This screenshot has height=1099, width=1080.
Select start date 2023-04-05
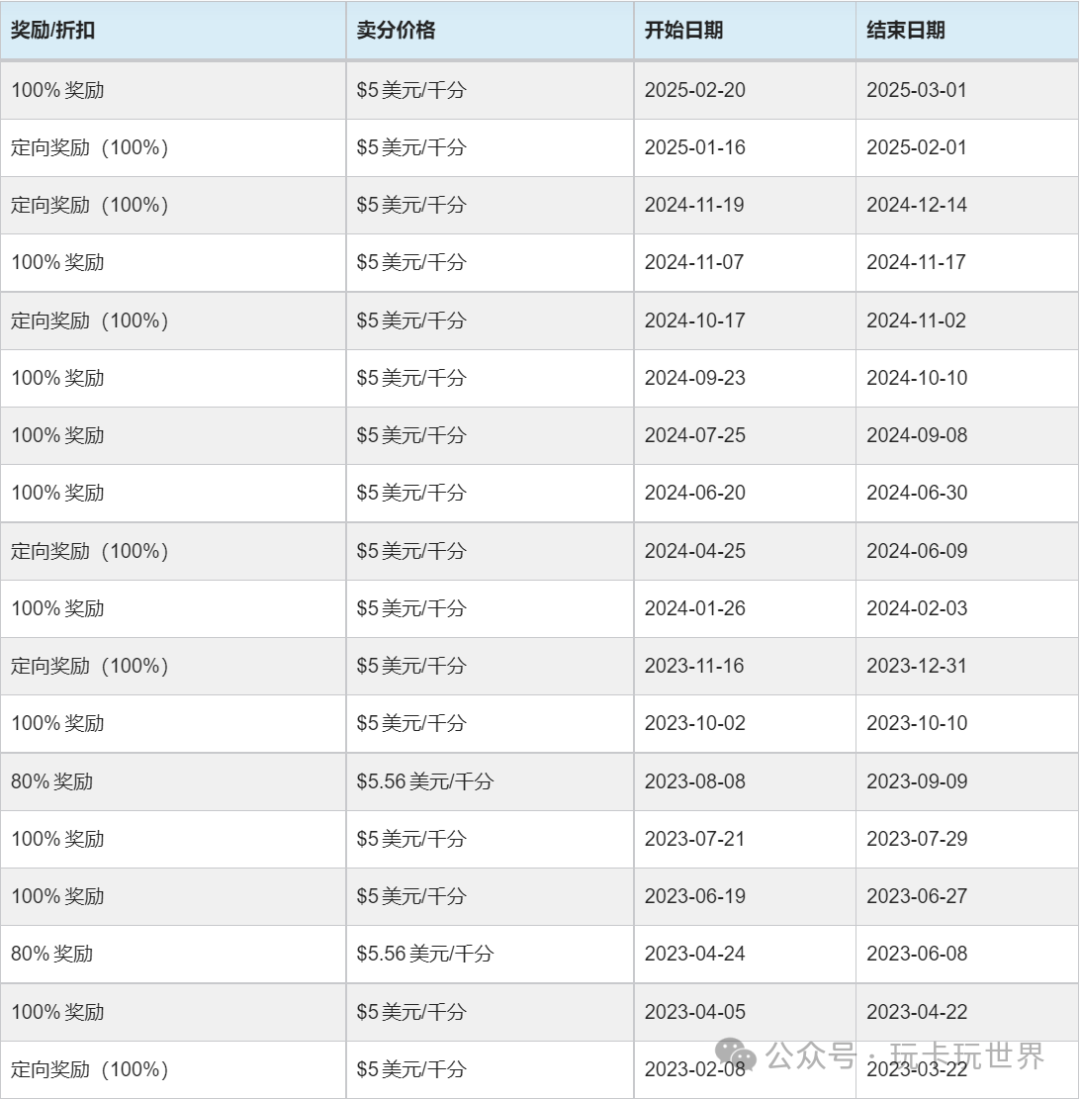coord(695,1013)
